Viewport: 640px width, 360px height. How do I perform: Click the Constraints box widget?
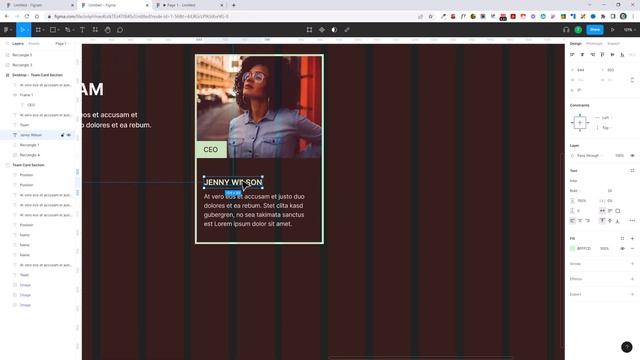[580, 122]
